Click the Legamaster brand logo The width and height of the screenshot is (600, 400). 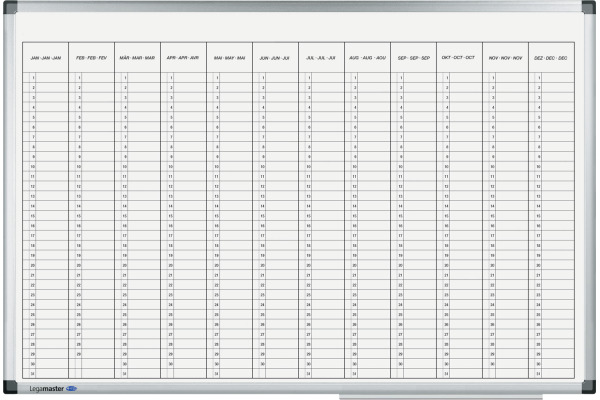click(53, 389)
